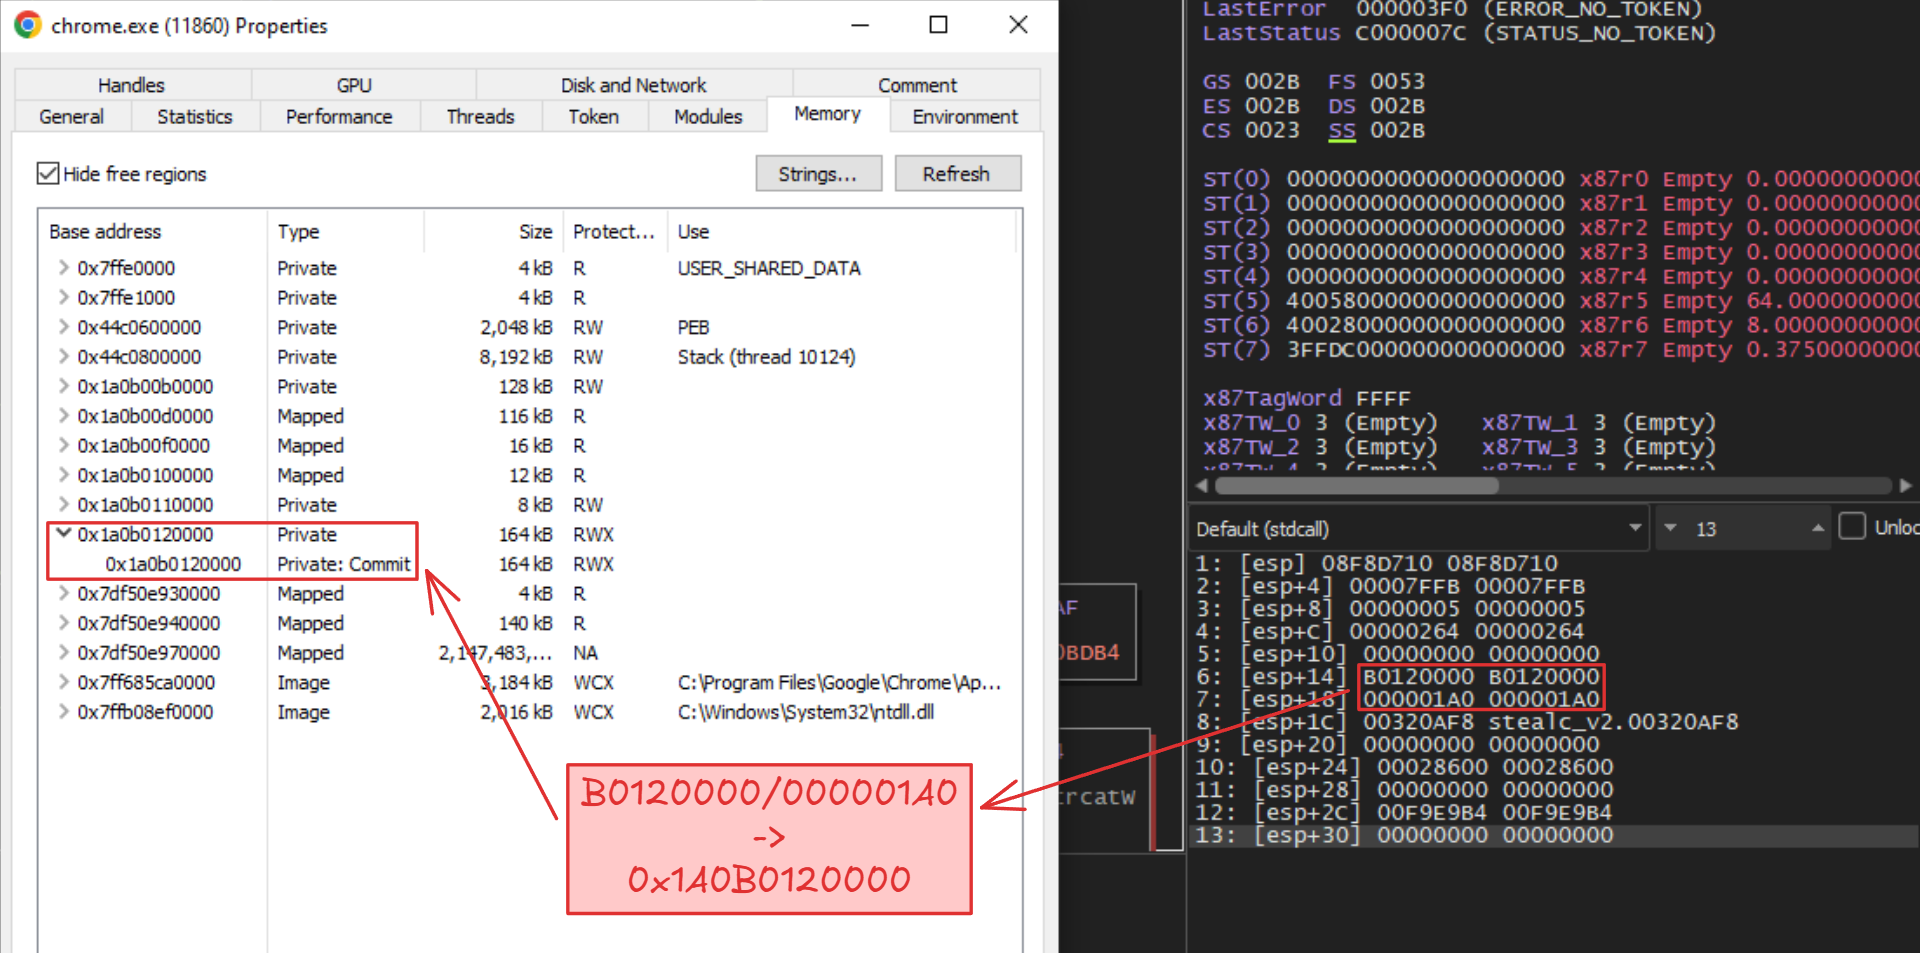
Task: Select the 0x7df50e930000 mapped row
Action: tap(530, 593)
